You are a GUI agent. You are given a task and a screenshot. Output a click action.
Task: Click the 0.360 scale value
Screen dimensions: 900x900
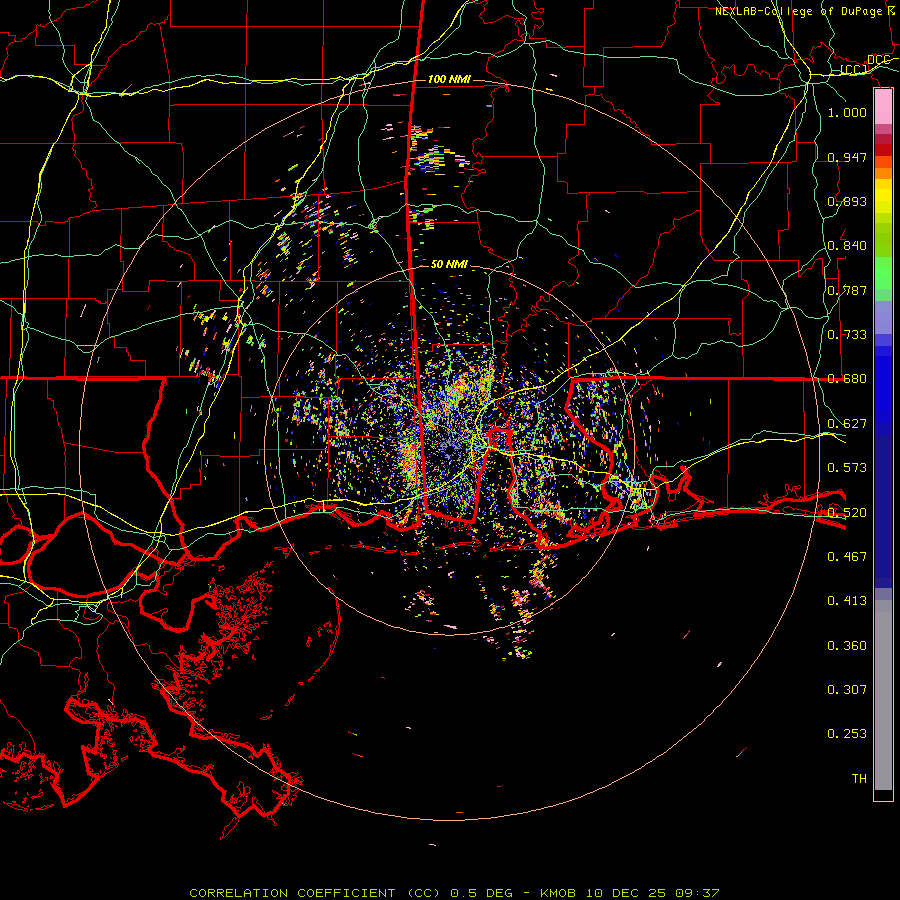click(847, 646)
